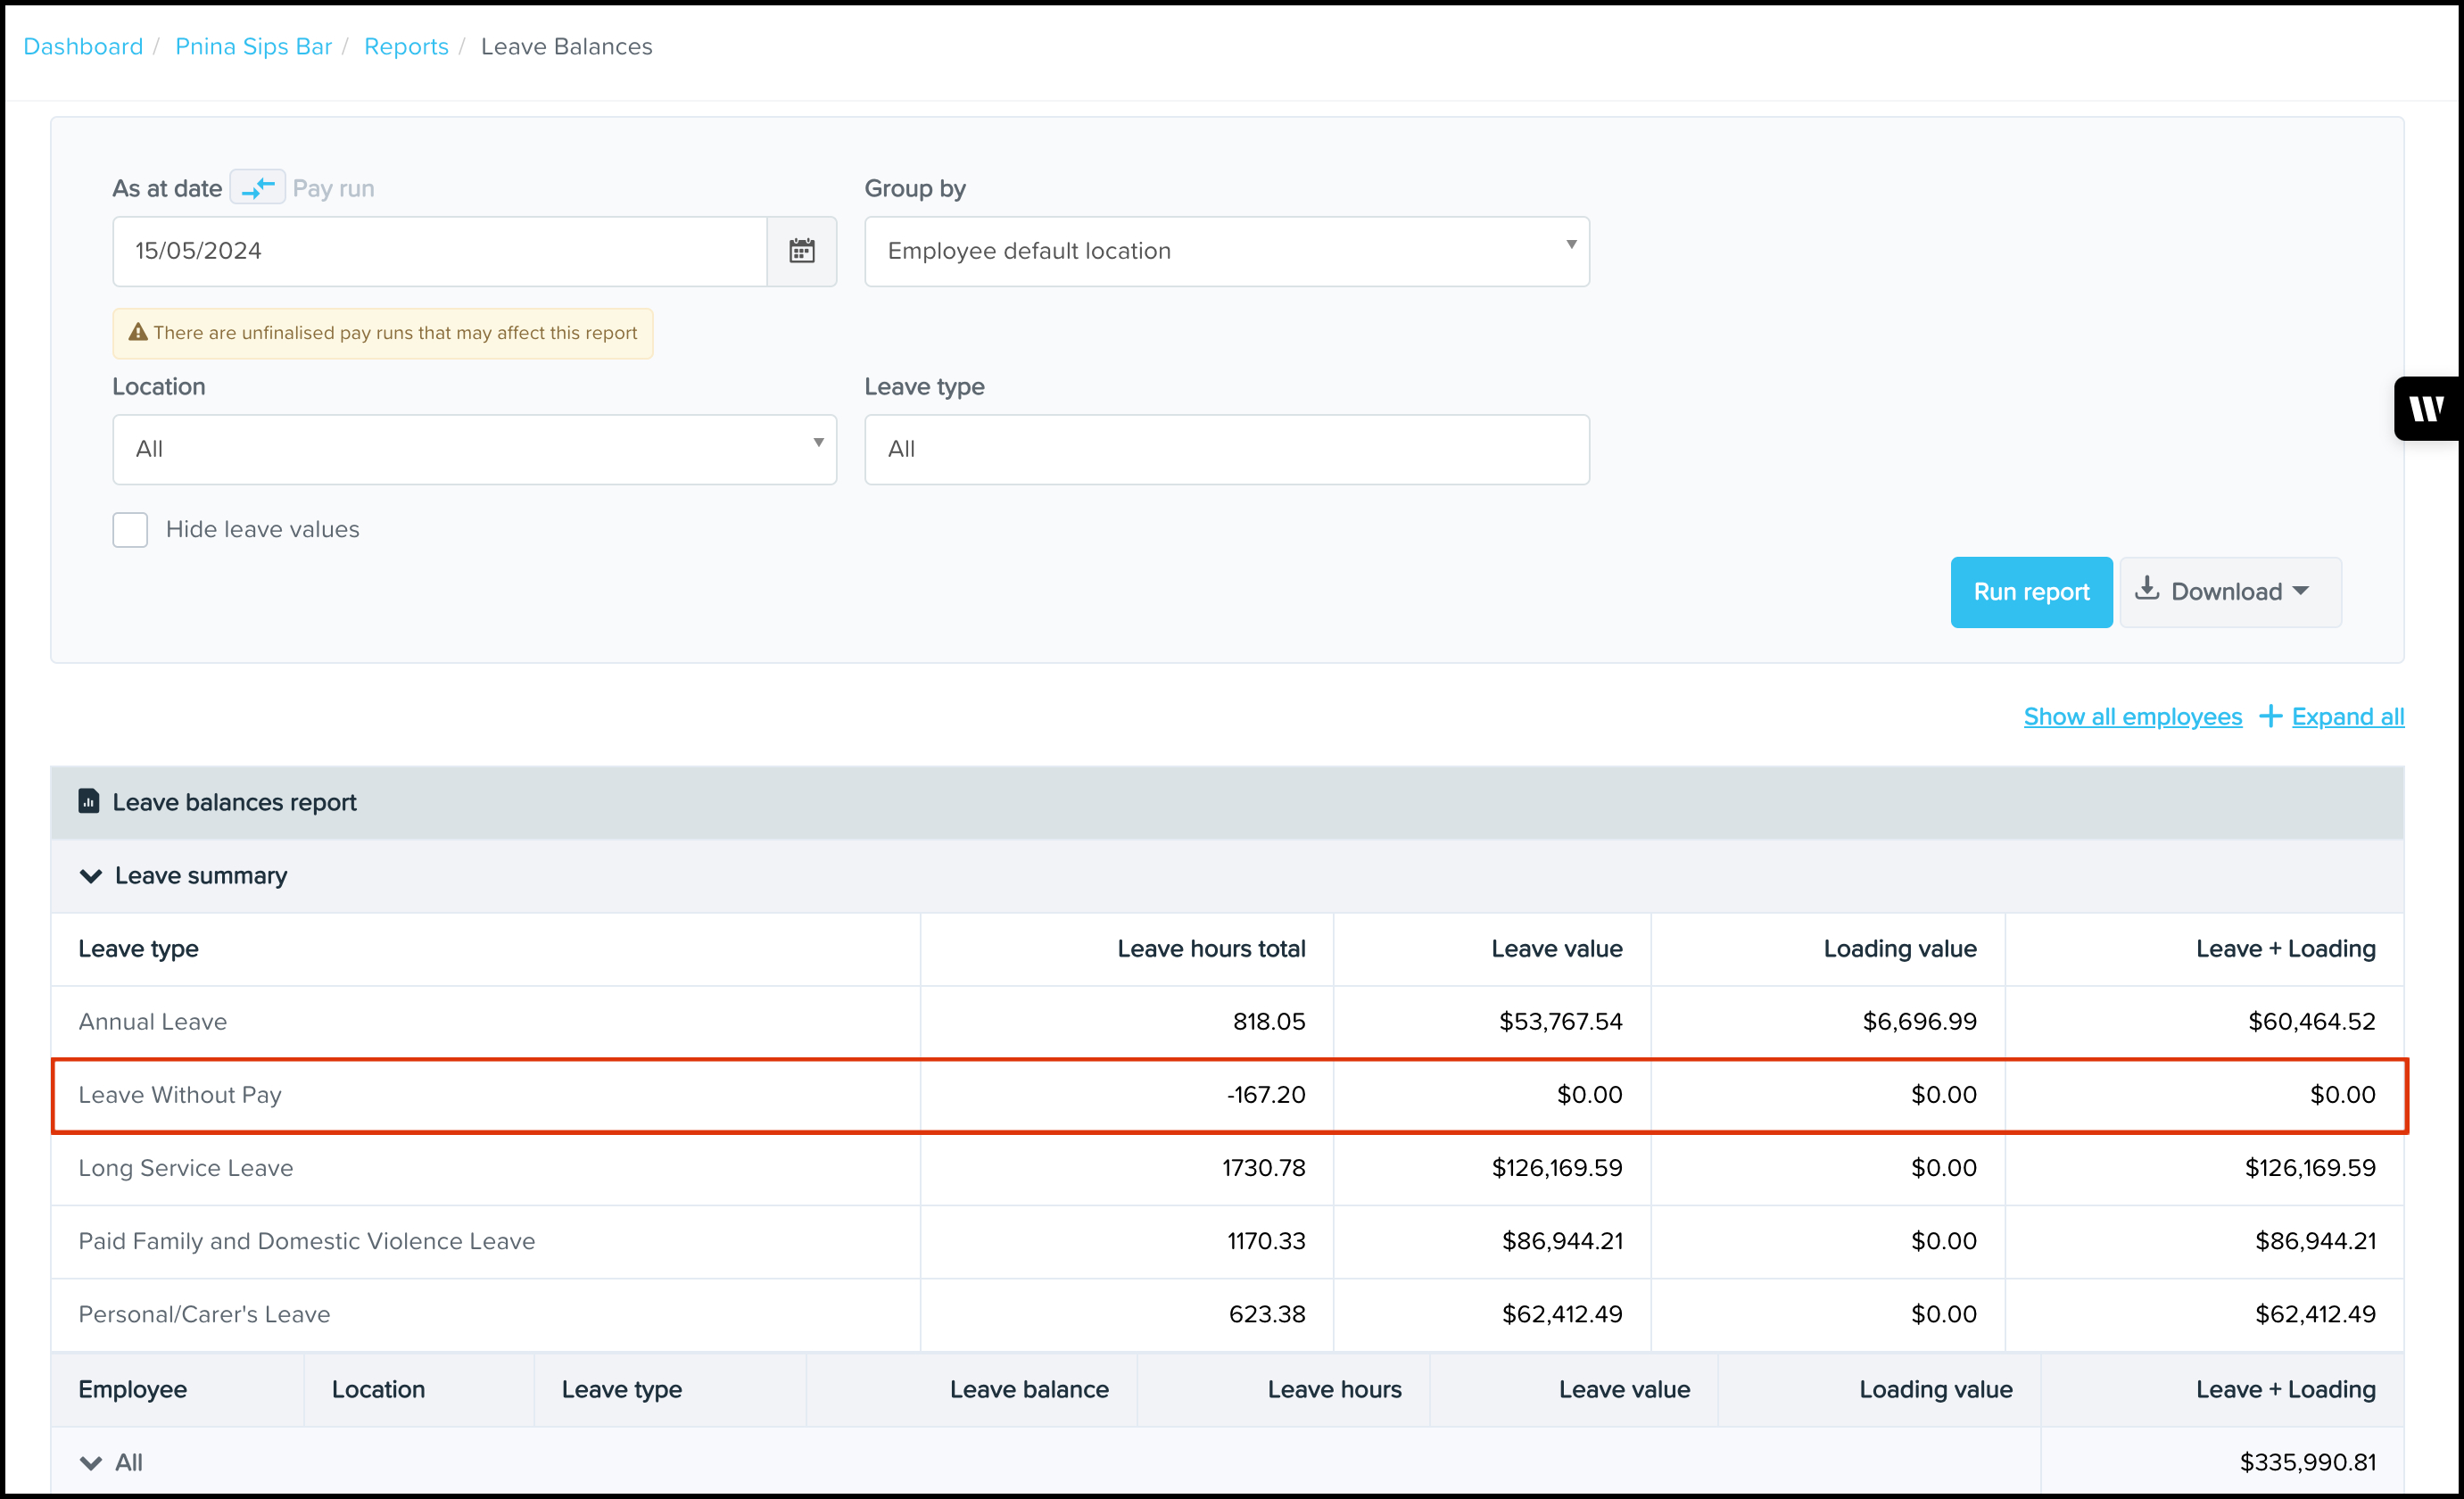Click Show all employees link
Viewport: 2464px width, 1499px height.
click(2132, 716)
